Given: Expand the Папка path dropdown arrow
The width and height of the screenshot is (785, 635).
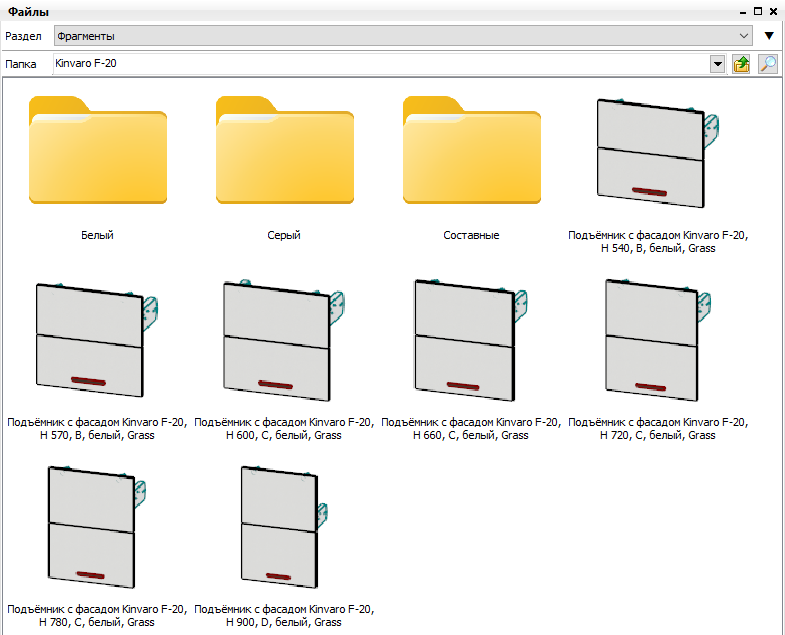Looking at the screenshot, I should pyautogui.click(x=717, y=64).
